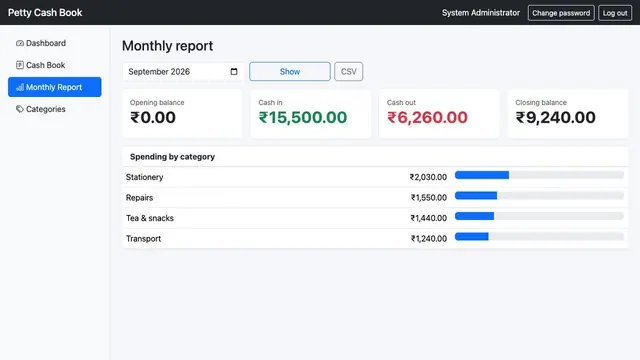This screenshot has height=360, width=640.
Task: Click the Tea & snacks progress bar
Action: pos(539,216)
